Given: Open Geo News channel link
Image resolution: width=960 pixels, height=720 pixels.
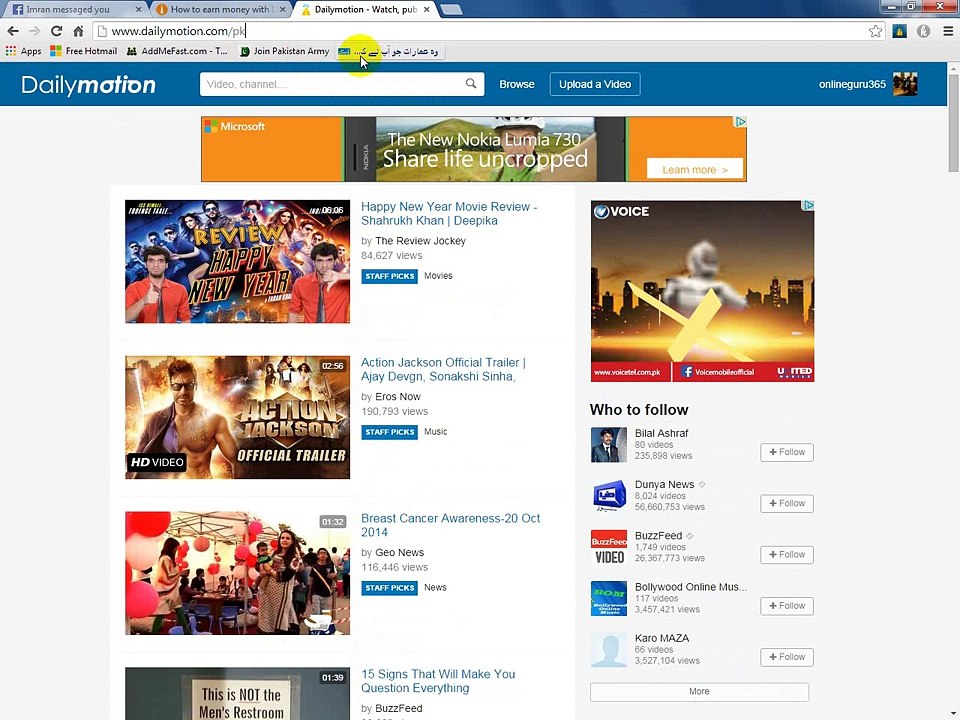Looking at the screenshot, I should click(399, 552).
